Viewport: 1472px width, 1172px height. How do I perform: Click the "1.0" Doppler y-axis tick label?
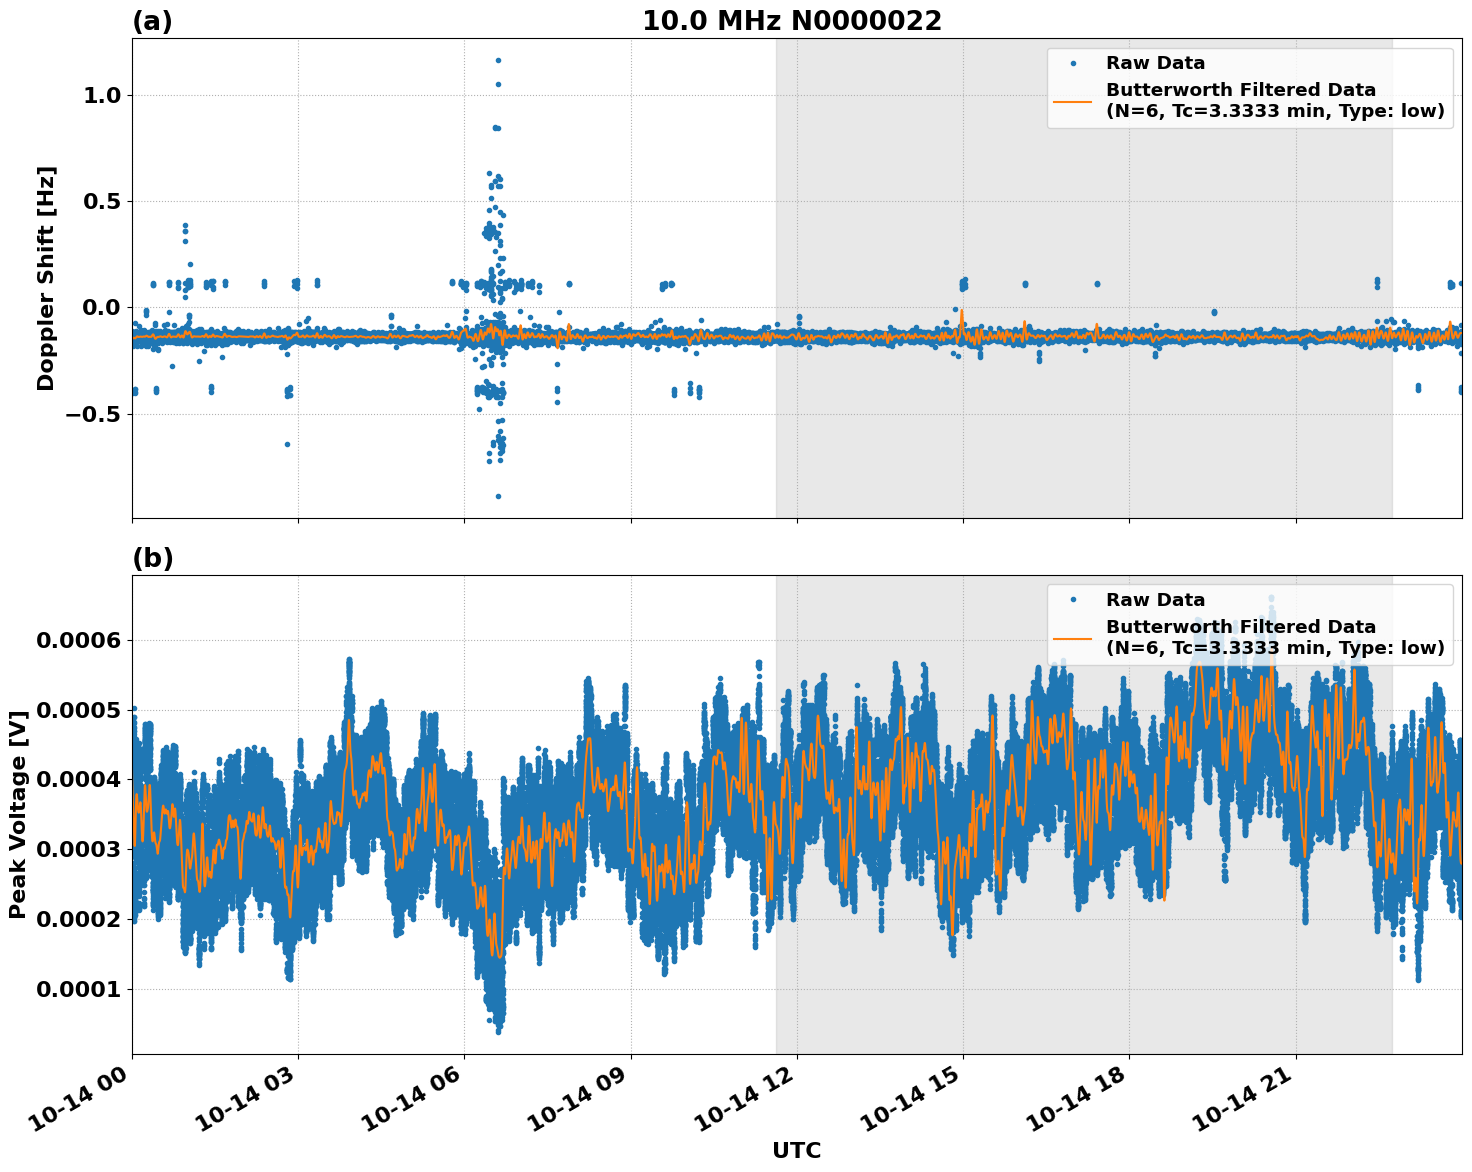101,96
